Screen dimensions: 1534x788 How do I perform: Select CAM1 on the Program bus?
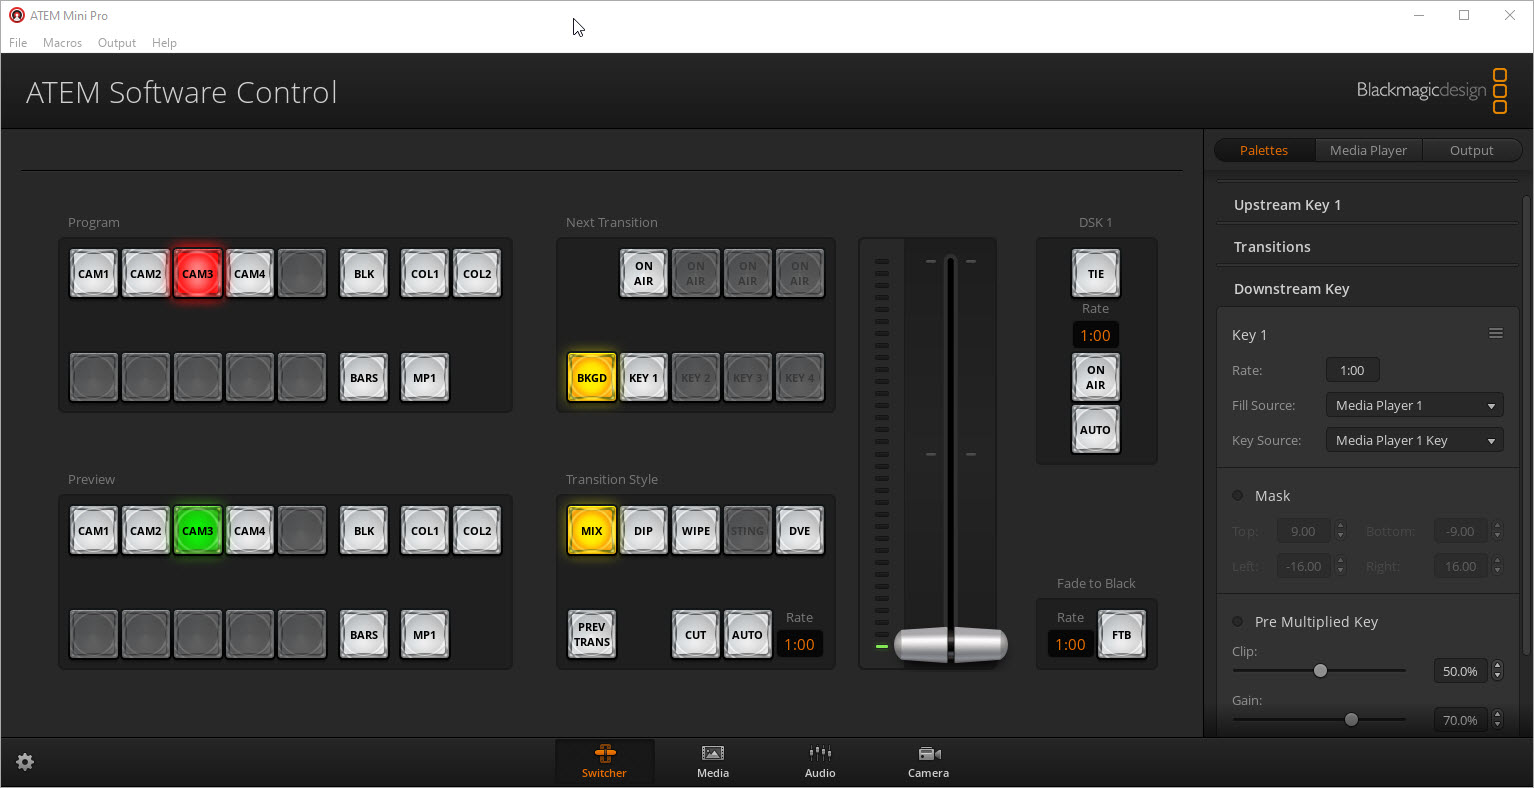click(94, 274)
